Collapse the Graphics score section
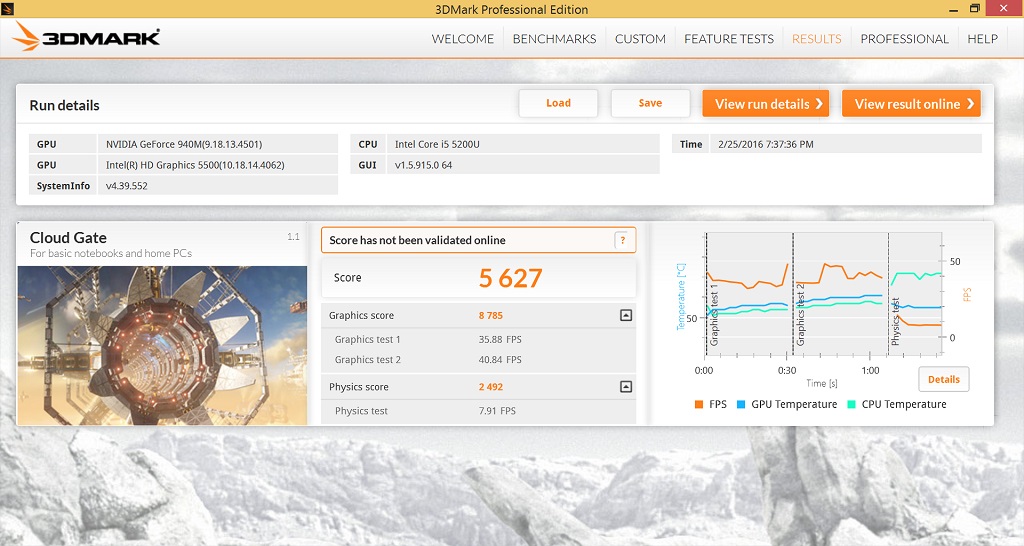Viewport: 1024px width, 546px height. pyautogui.click(x=626, y=315)
